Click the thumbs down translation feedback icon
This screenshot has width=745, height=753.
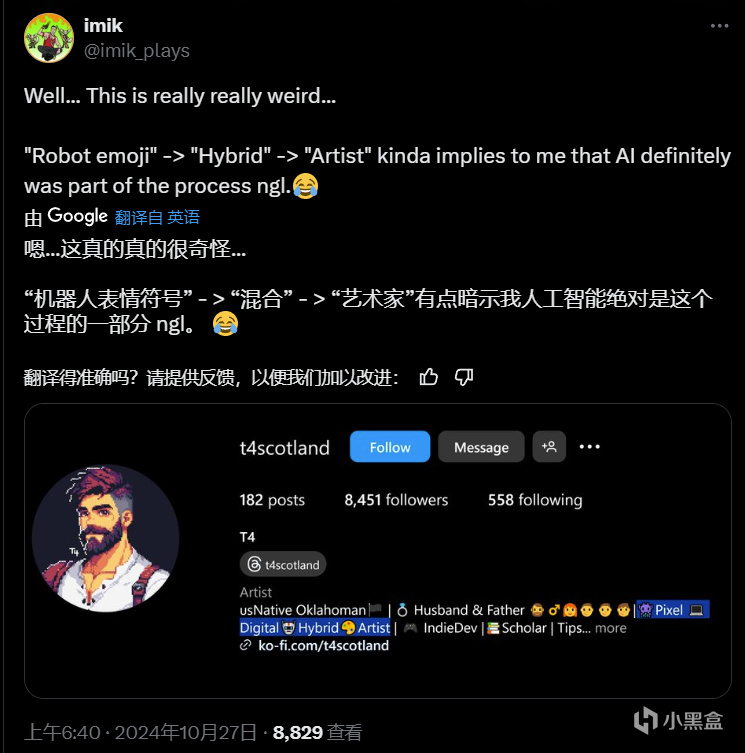tap(464, 377)
